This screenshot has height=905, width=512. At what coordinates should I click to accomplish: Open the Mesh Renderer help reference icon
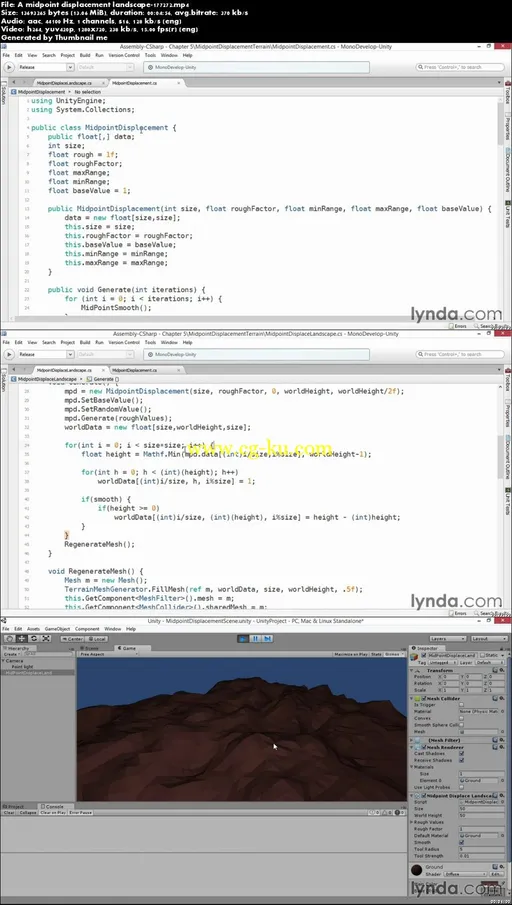pyautogui.click(x=495, y=747)
